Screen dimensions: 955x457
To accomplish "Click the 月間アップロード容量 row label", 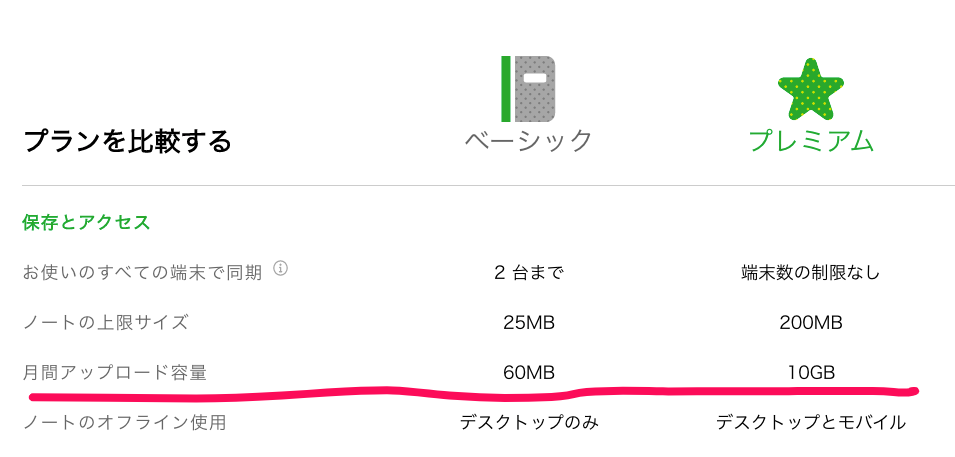I will tap(115, 372).
